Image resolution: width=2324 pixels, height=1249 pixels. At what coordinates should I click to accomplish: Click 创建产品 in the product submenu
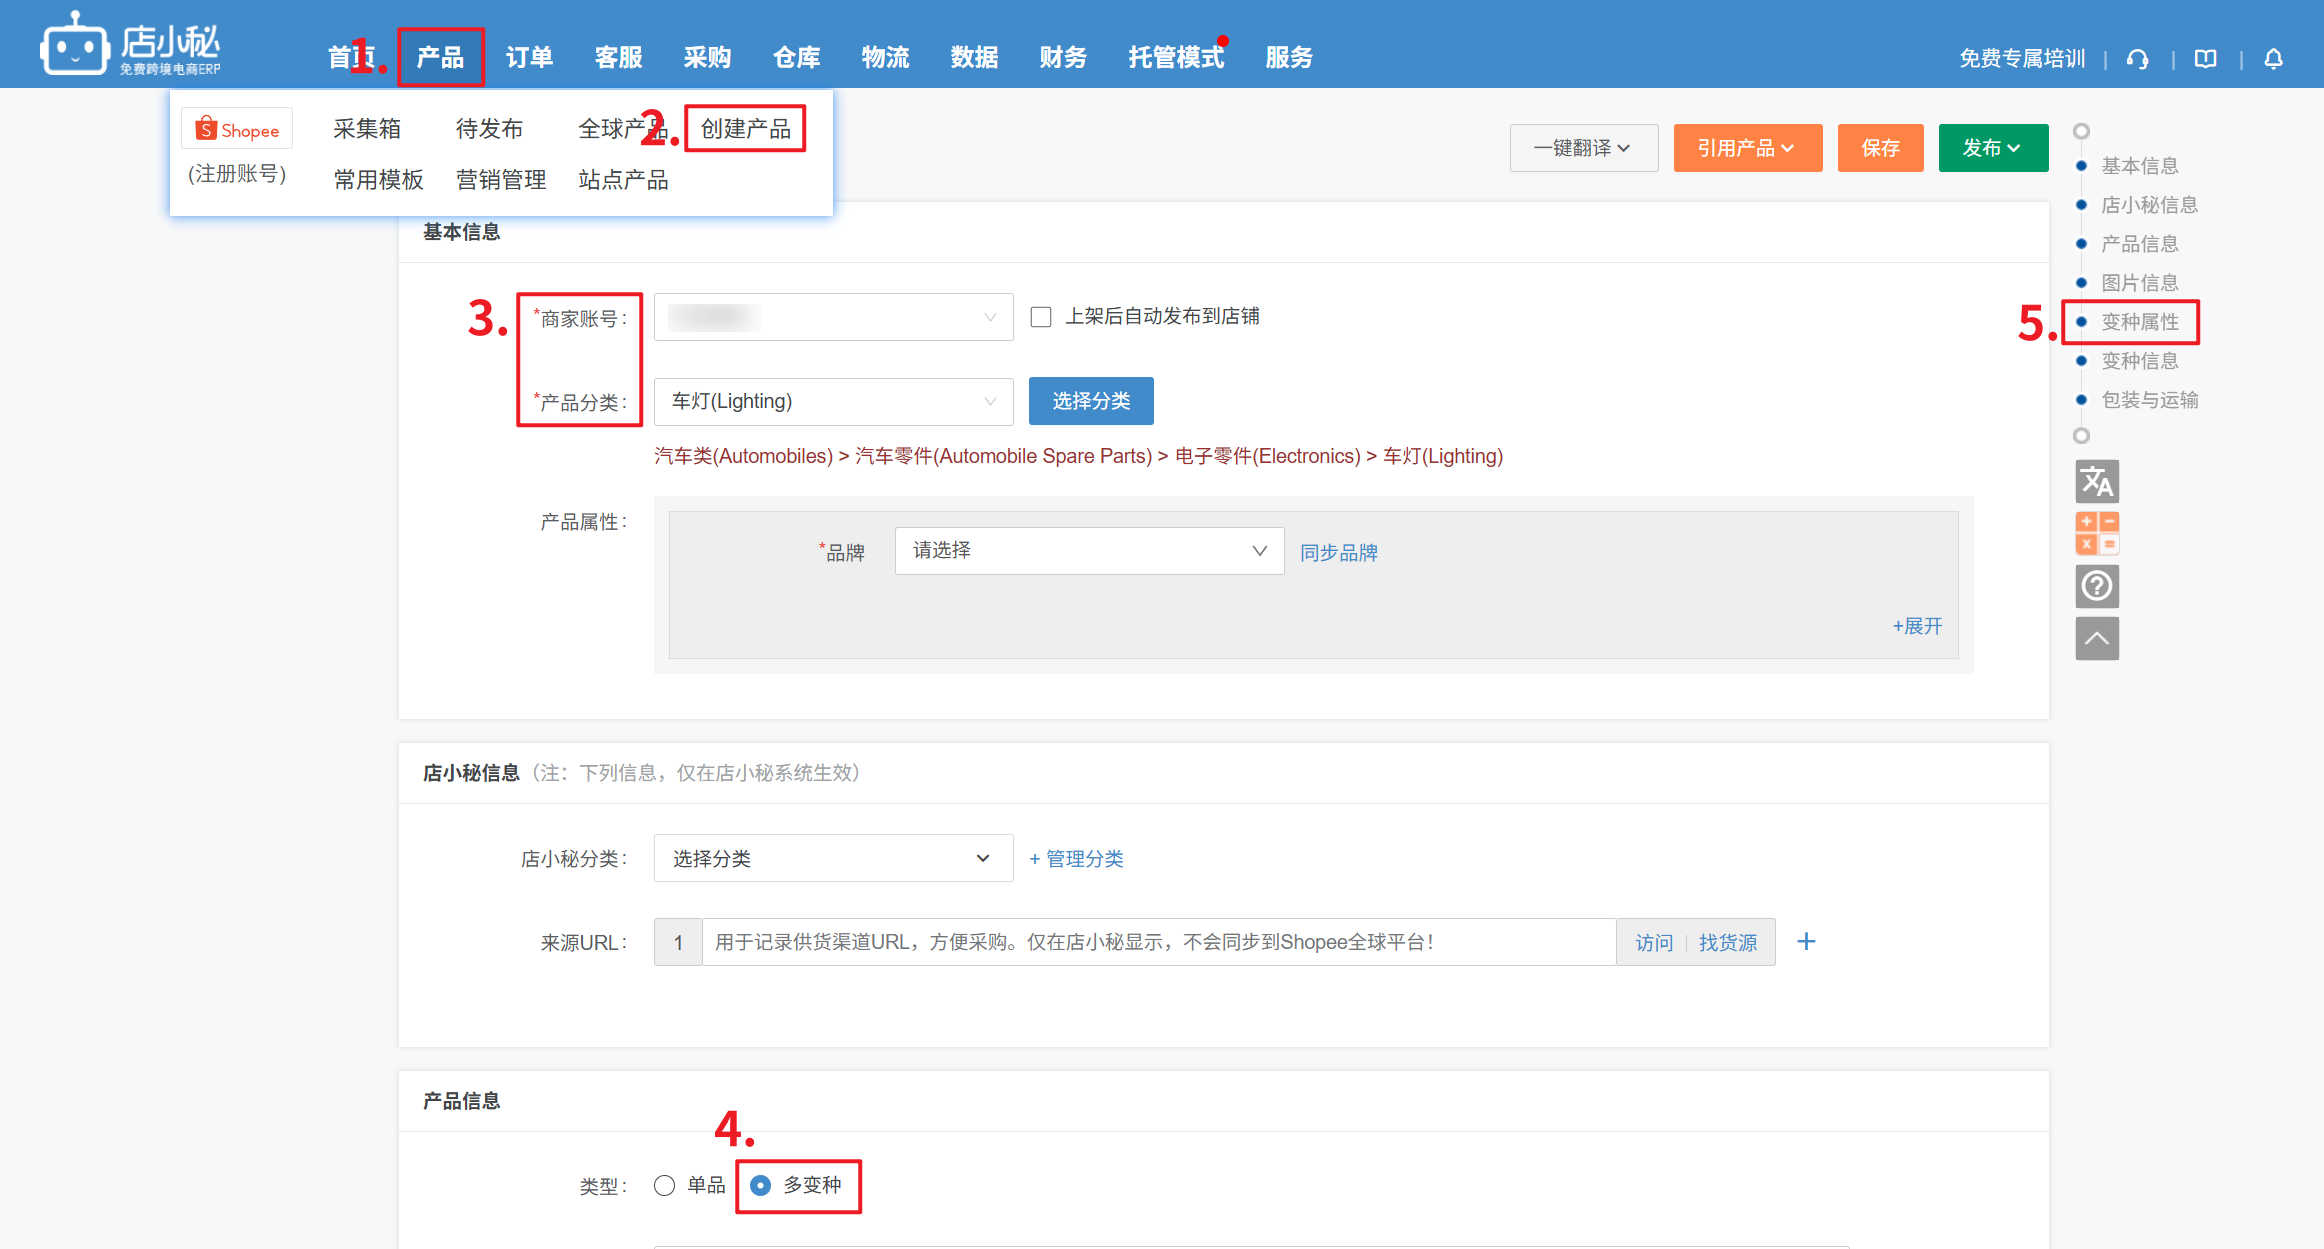tap(745, 129)
